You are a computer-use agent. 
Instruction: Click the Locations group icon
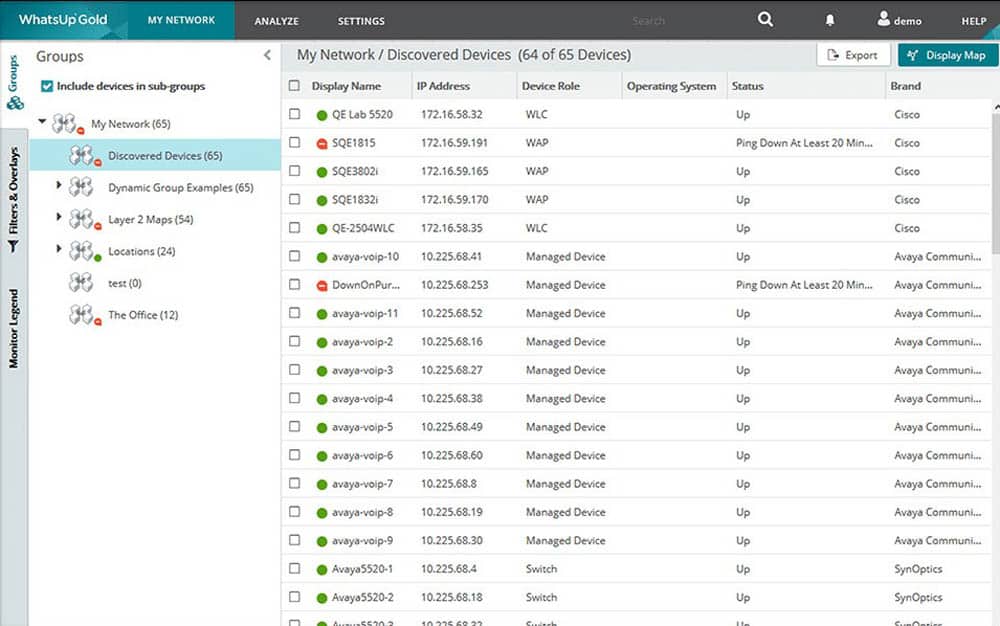pos(84,251)
